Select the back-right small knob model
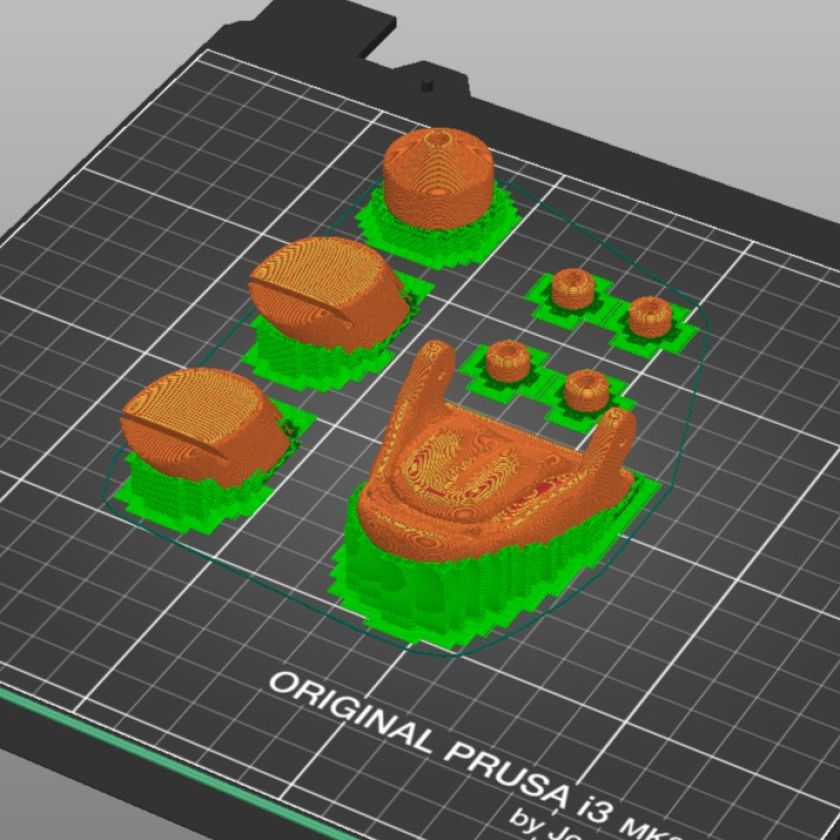This screenshot has width=840, height=840. click(648, 316)
